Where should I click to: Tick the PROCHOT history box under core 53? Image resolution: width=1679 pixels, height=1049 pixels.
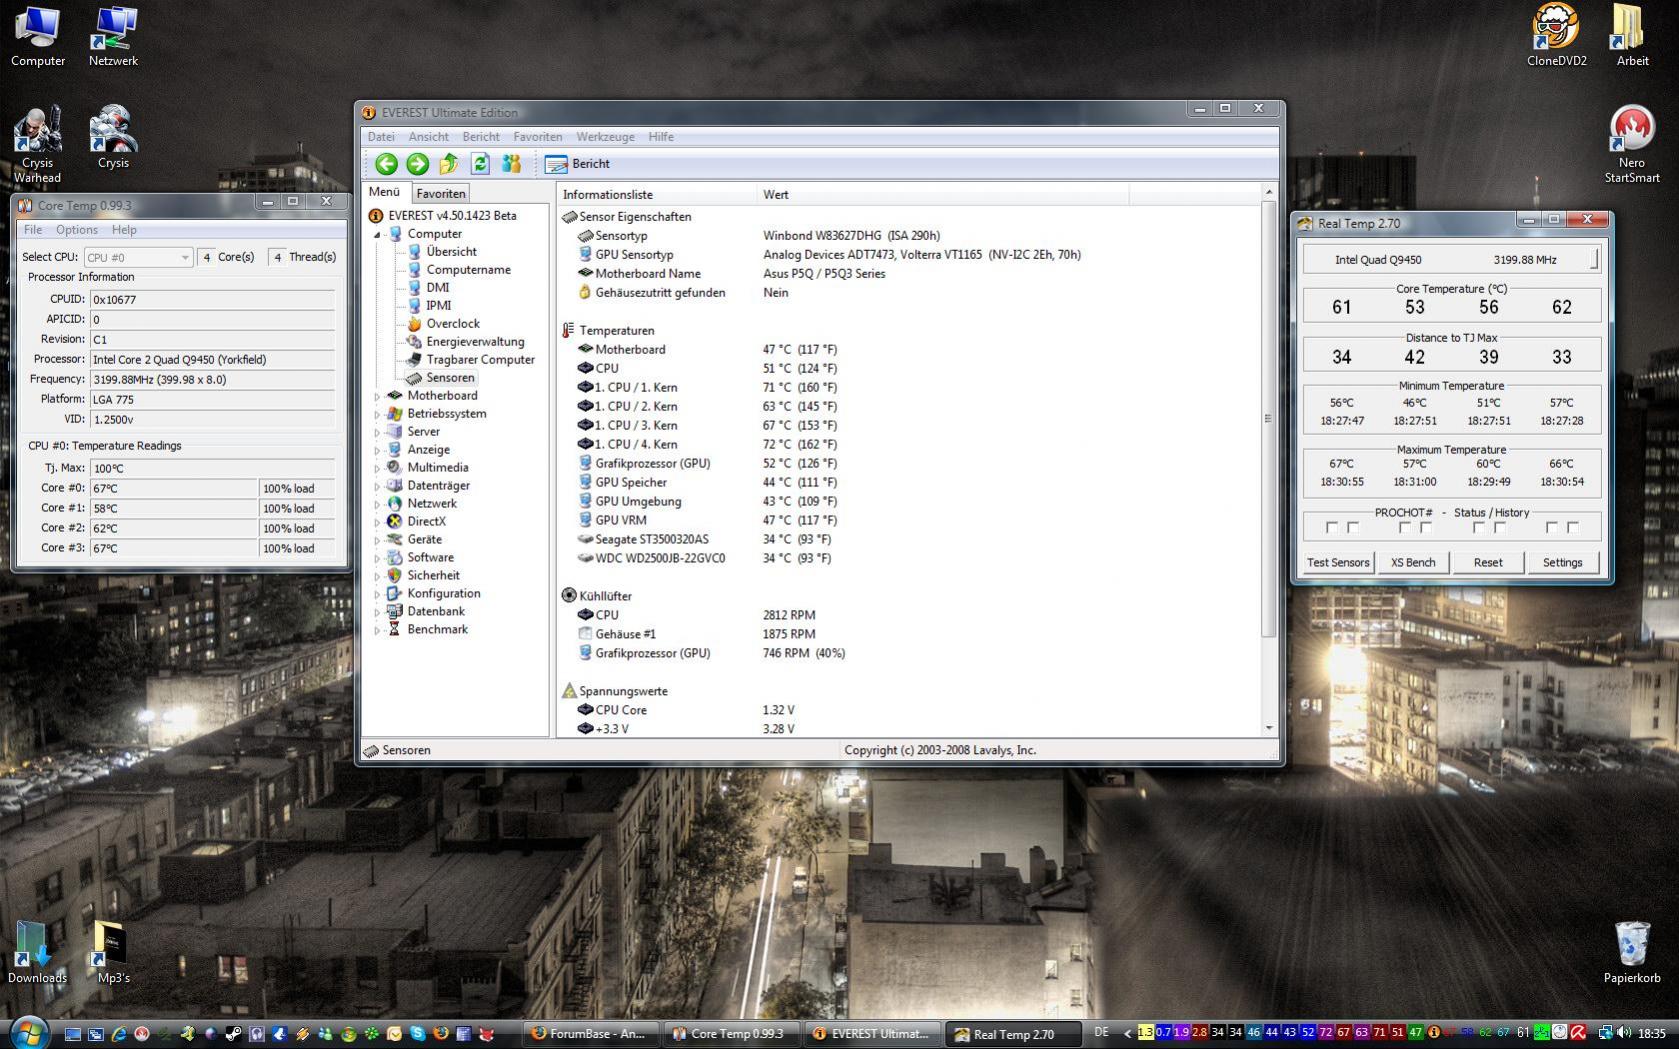[x=1426, y=528]
